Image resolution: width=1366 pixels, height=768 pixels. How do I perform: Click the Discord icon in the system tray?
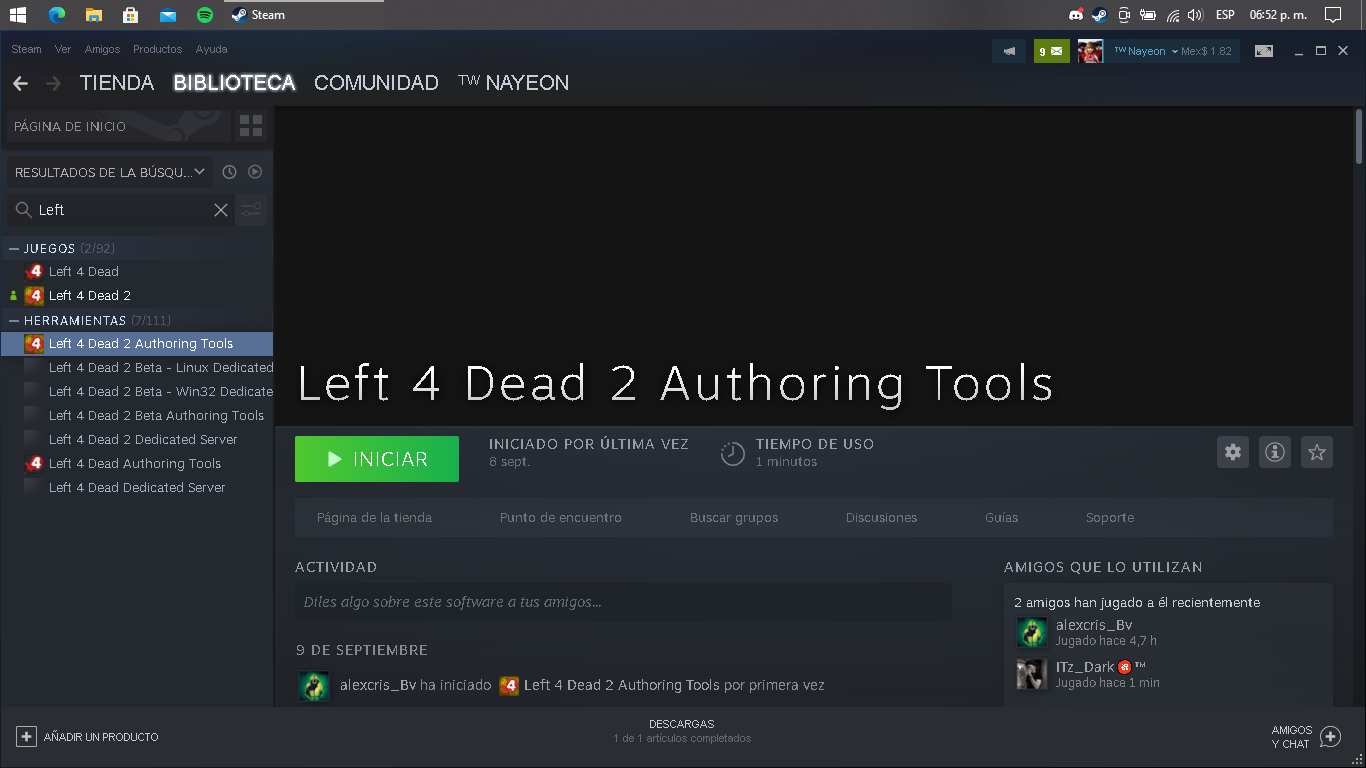click(1076, 15)
